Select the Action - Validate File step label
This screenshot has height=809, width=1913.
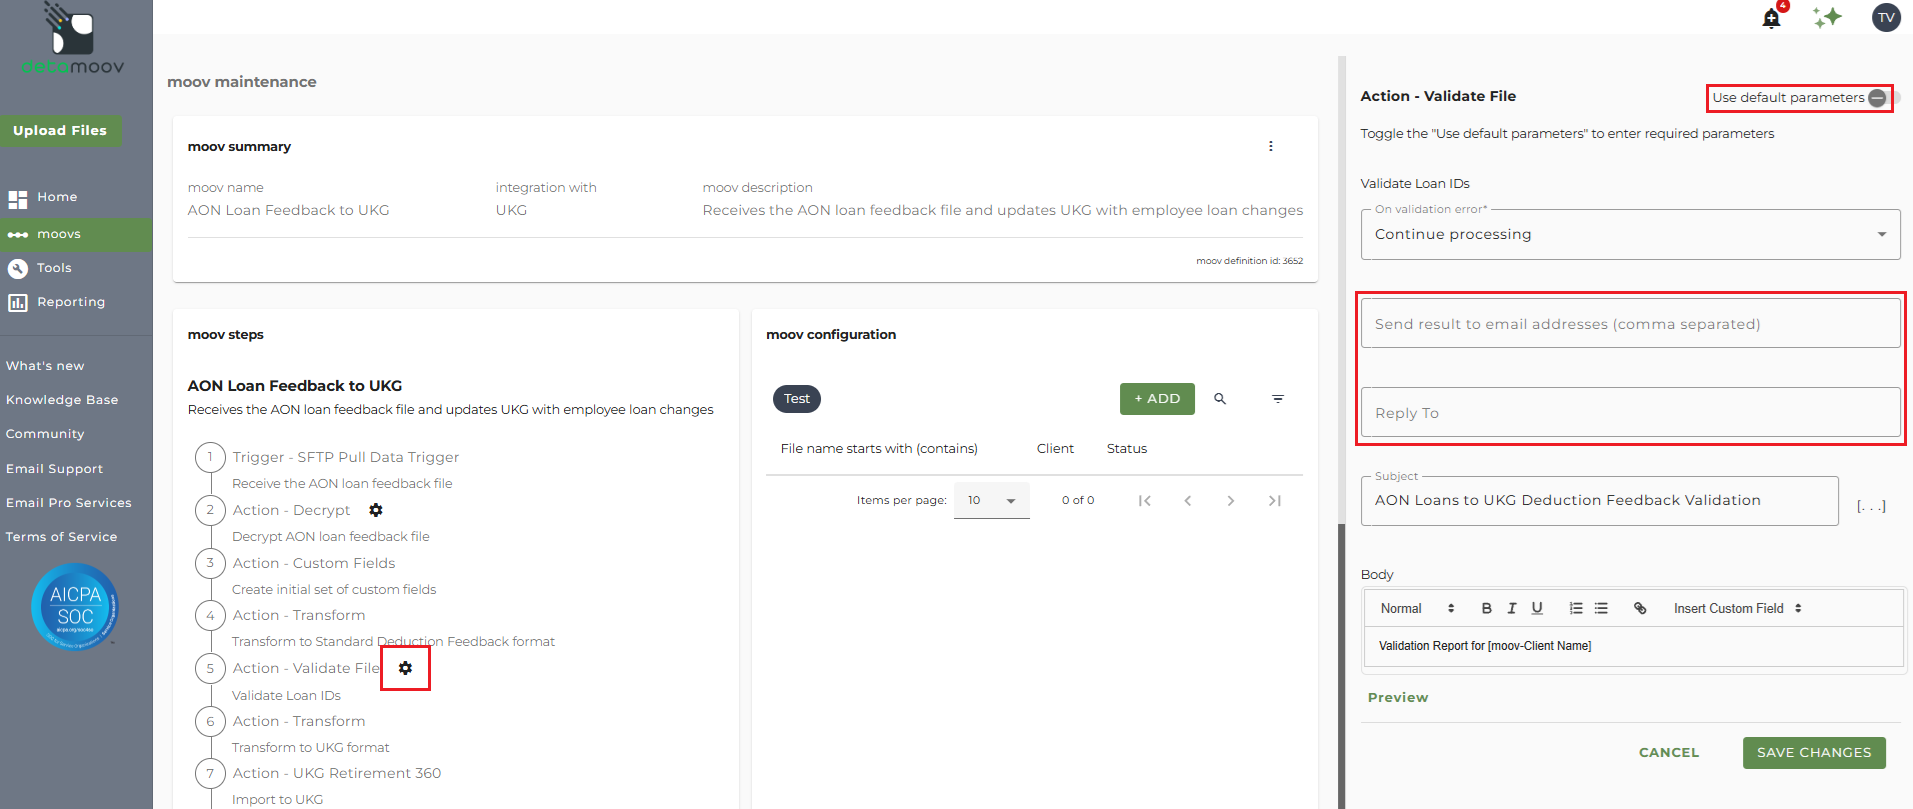[306, 669]
